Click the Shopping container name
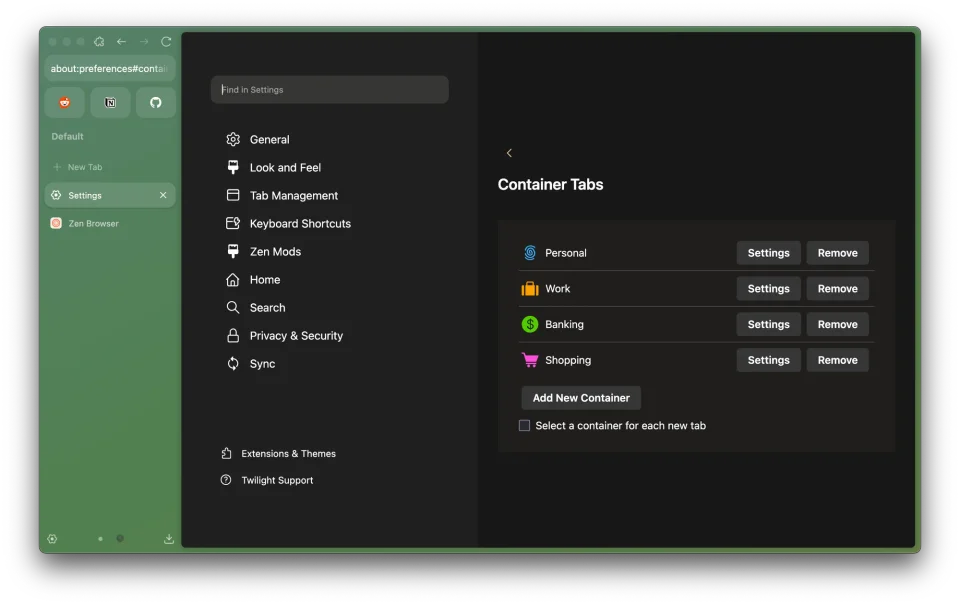The width and height of the screenshot is (960, 605). click(568, 360)
